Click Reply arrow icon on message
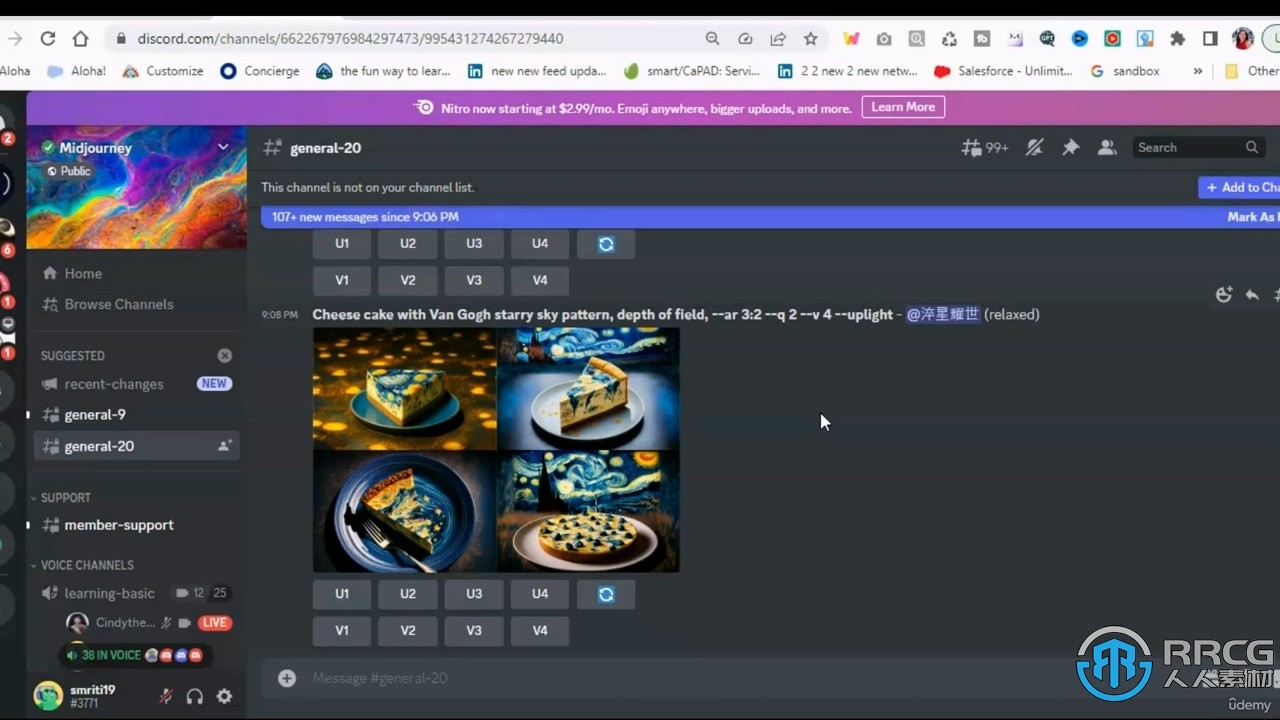The image size is (1280, 720). click(1252, 295)
